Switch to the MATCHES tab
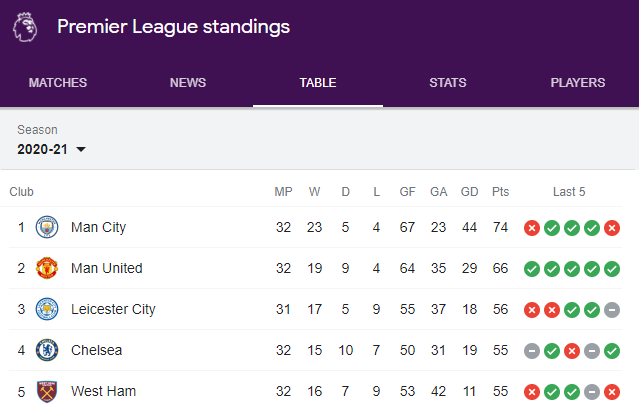 point(58,83)
